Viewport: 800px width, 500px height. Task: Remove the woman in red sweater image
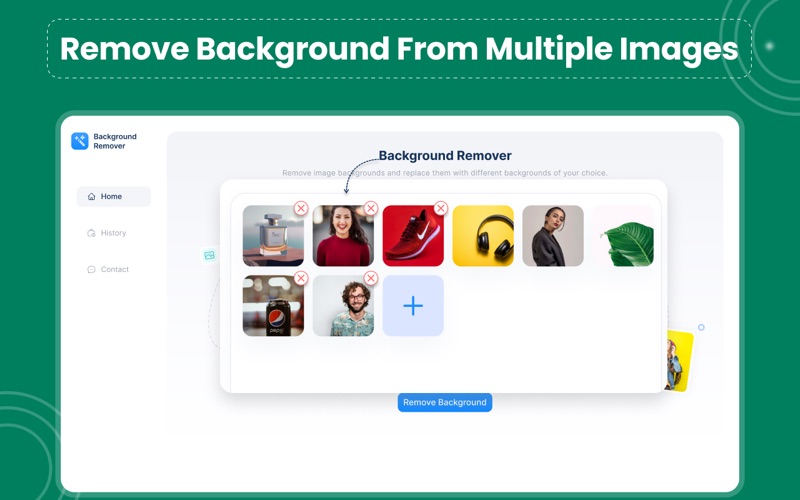click(x=371, y=208)
